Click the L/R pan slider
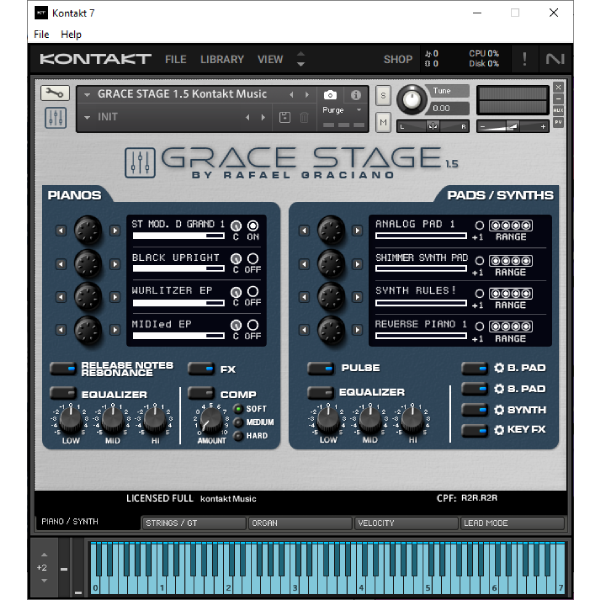This screenshot has width=600, height=600. pyautogui.click(x=433, y=126)
